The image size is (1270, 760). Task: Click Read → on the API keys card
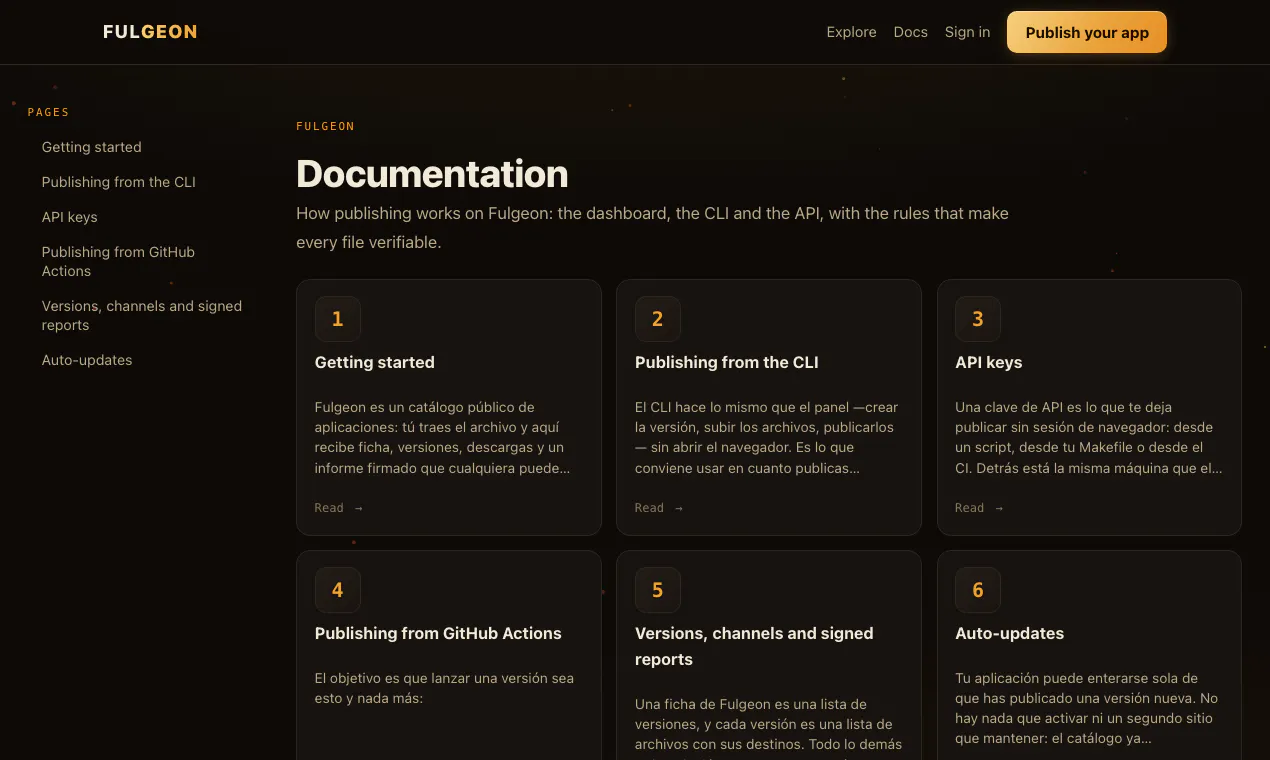978,508
